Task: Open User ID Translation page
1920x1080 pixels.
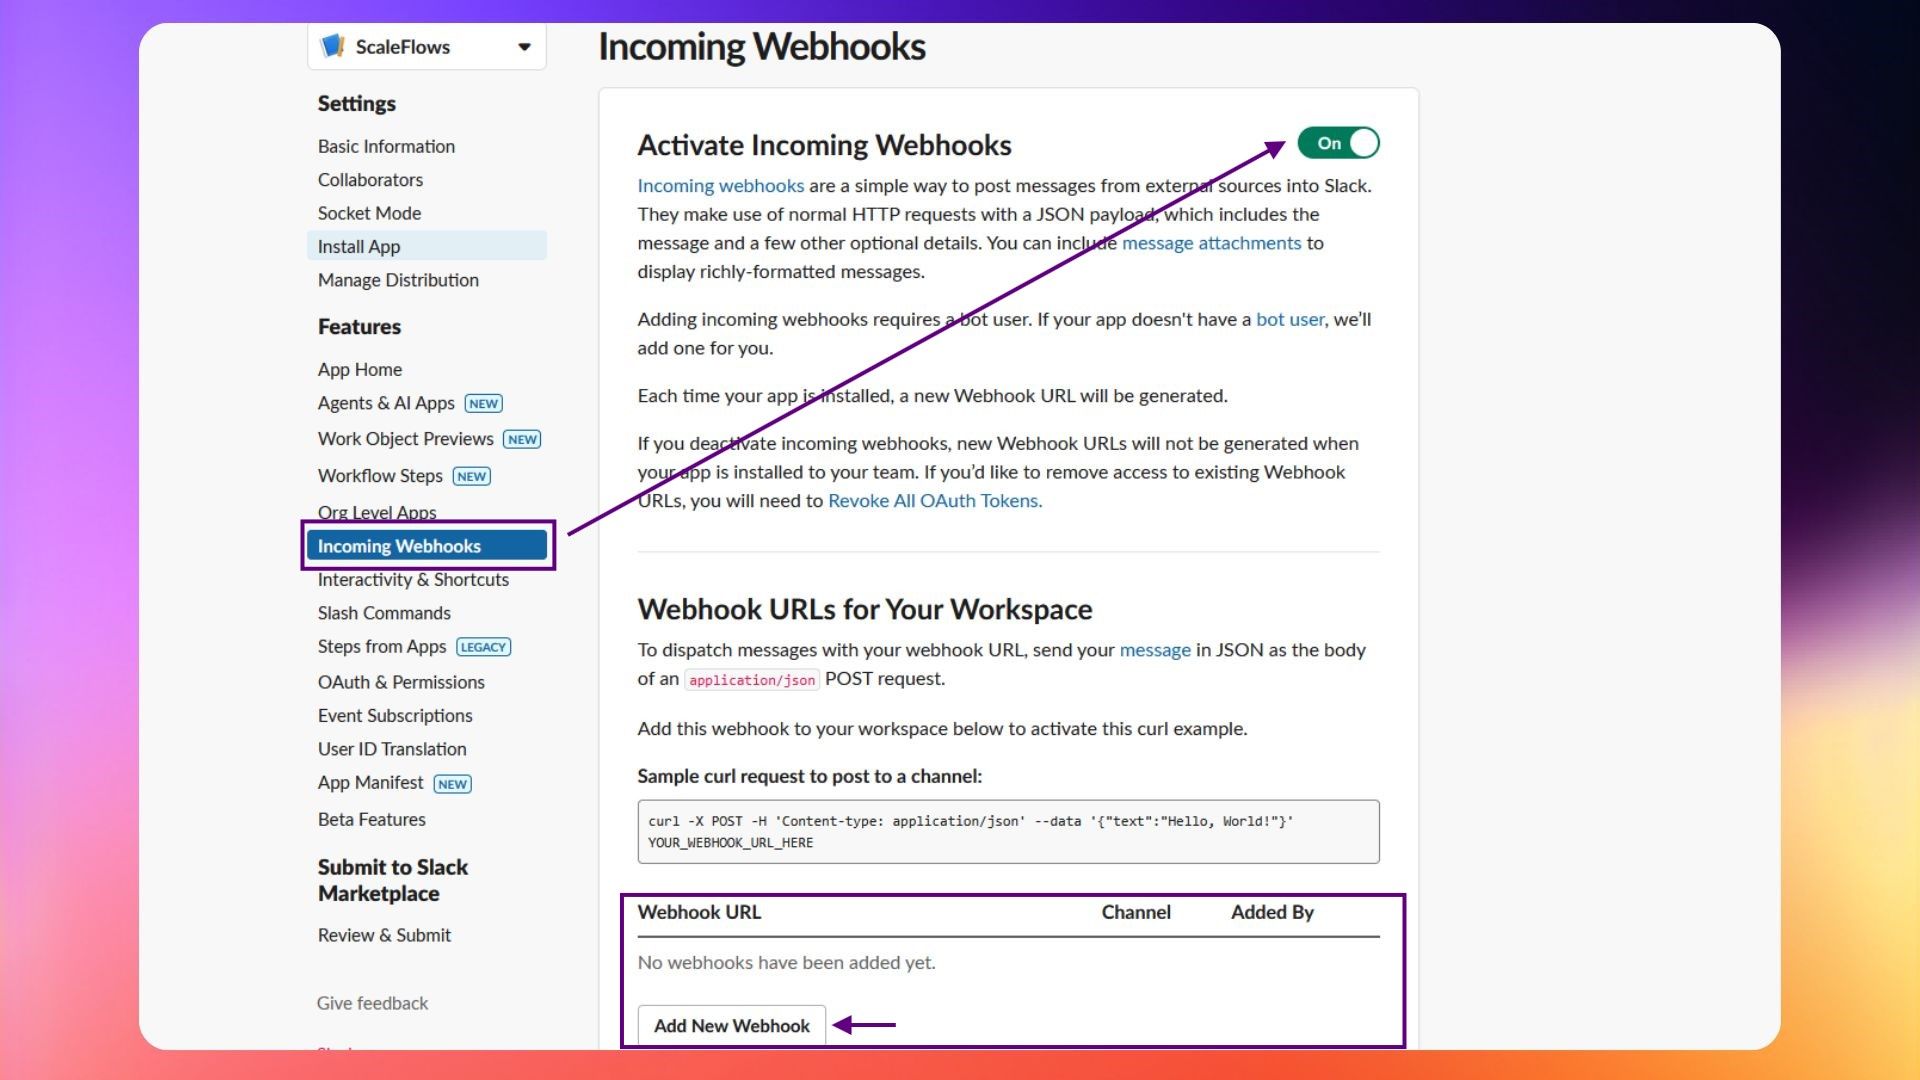Action: pyautogui.click(x=392, y=749)
